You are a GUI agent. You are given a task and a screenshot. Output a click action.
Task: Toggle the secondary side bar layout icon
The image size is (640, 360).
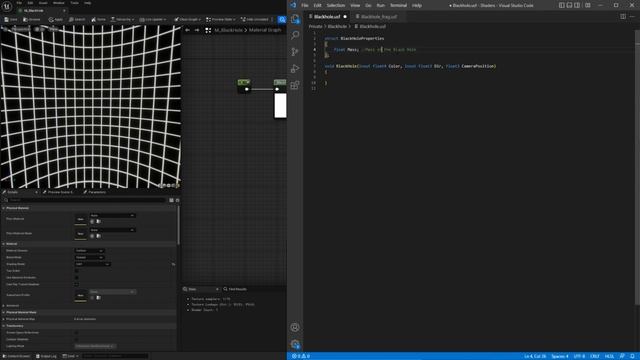coord(577,5)
